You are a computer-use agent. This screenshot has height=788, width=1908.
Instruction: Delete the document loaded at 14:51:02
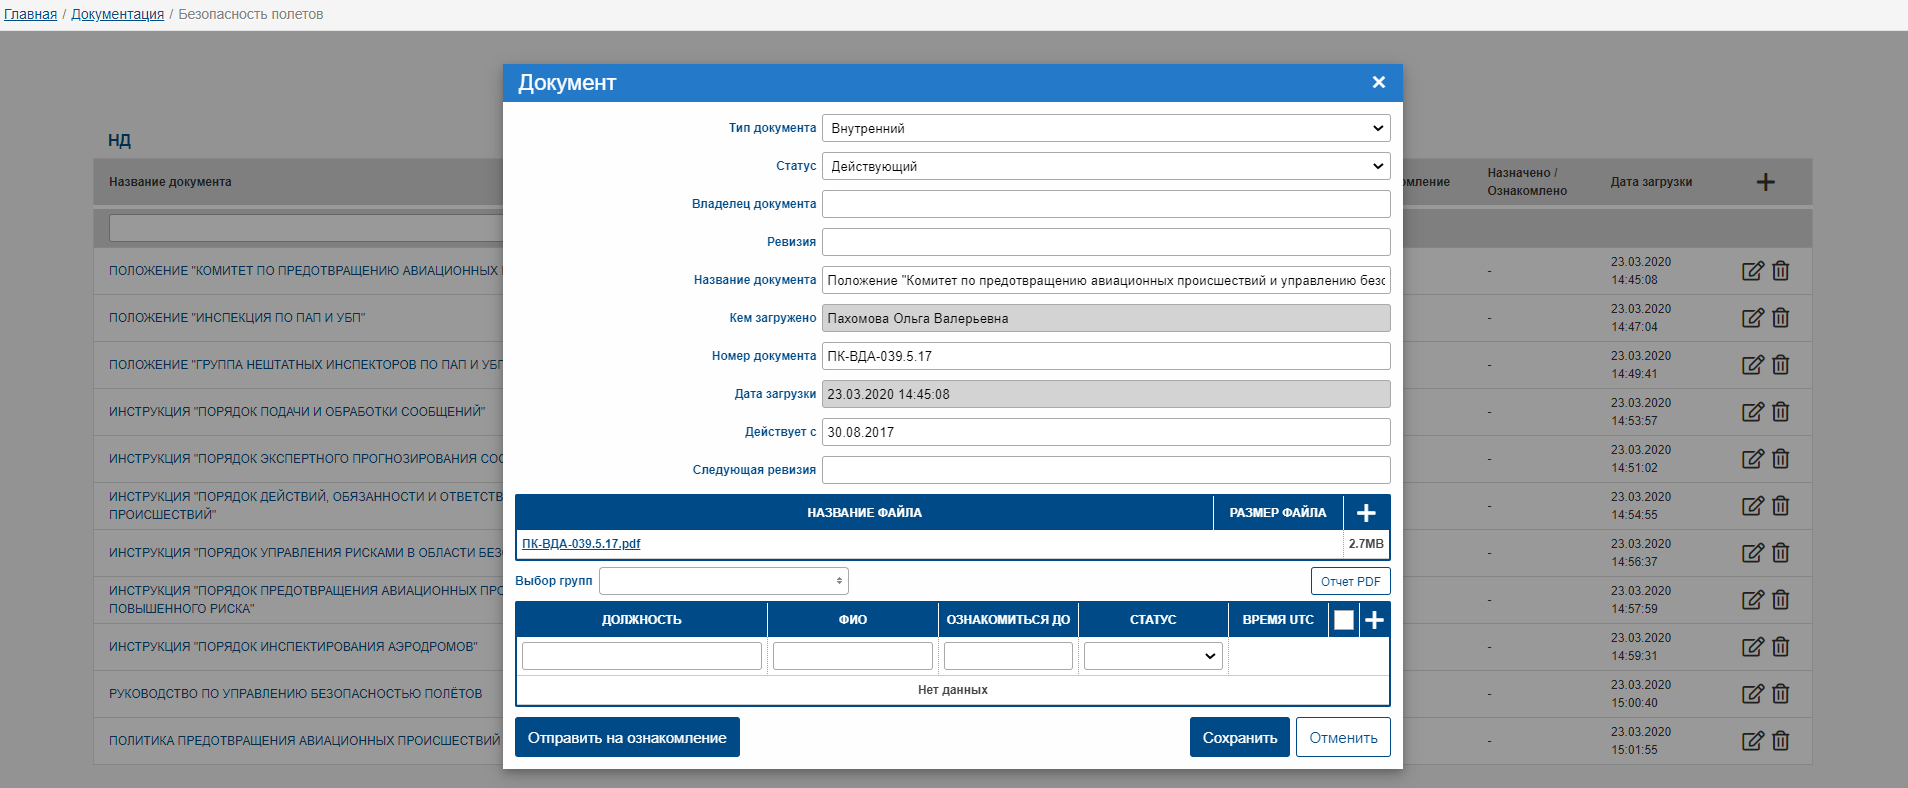coord(1781,459)
